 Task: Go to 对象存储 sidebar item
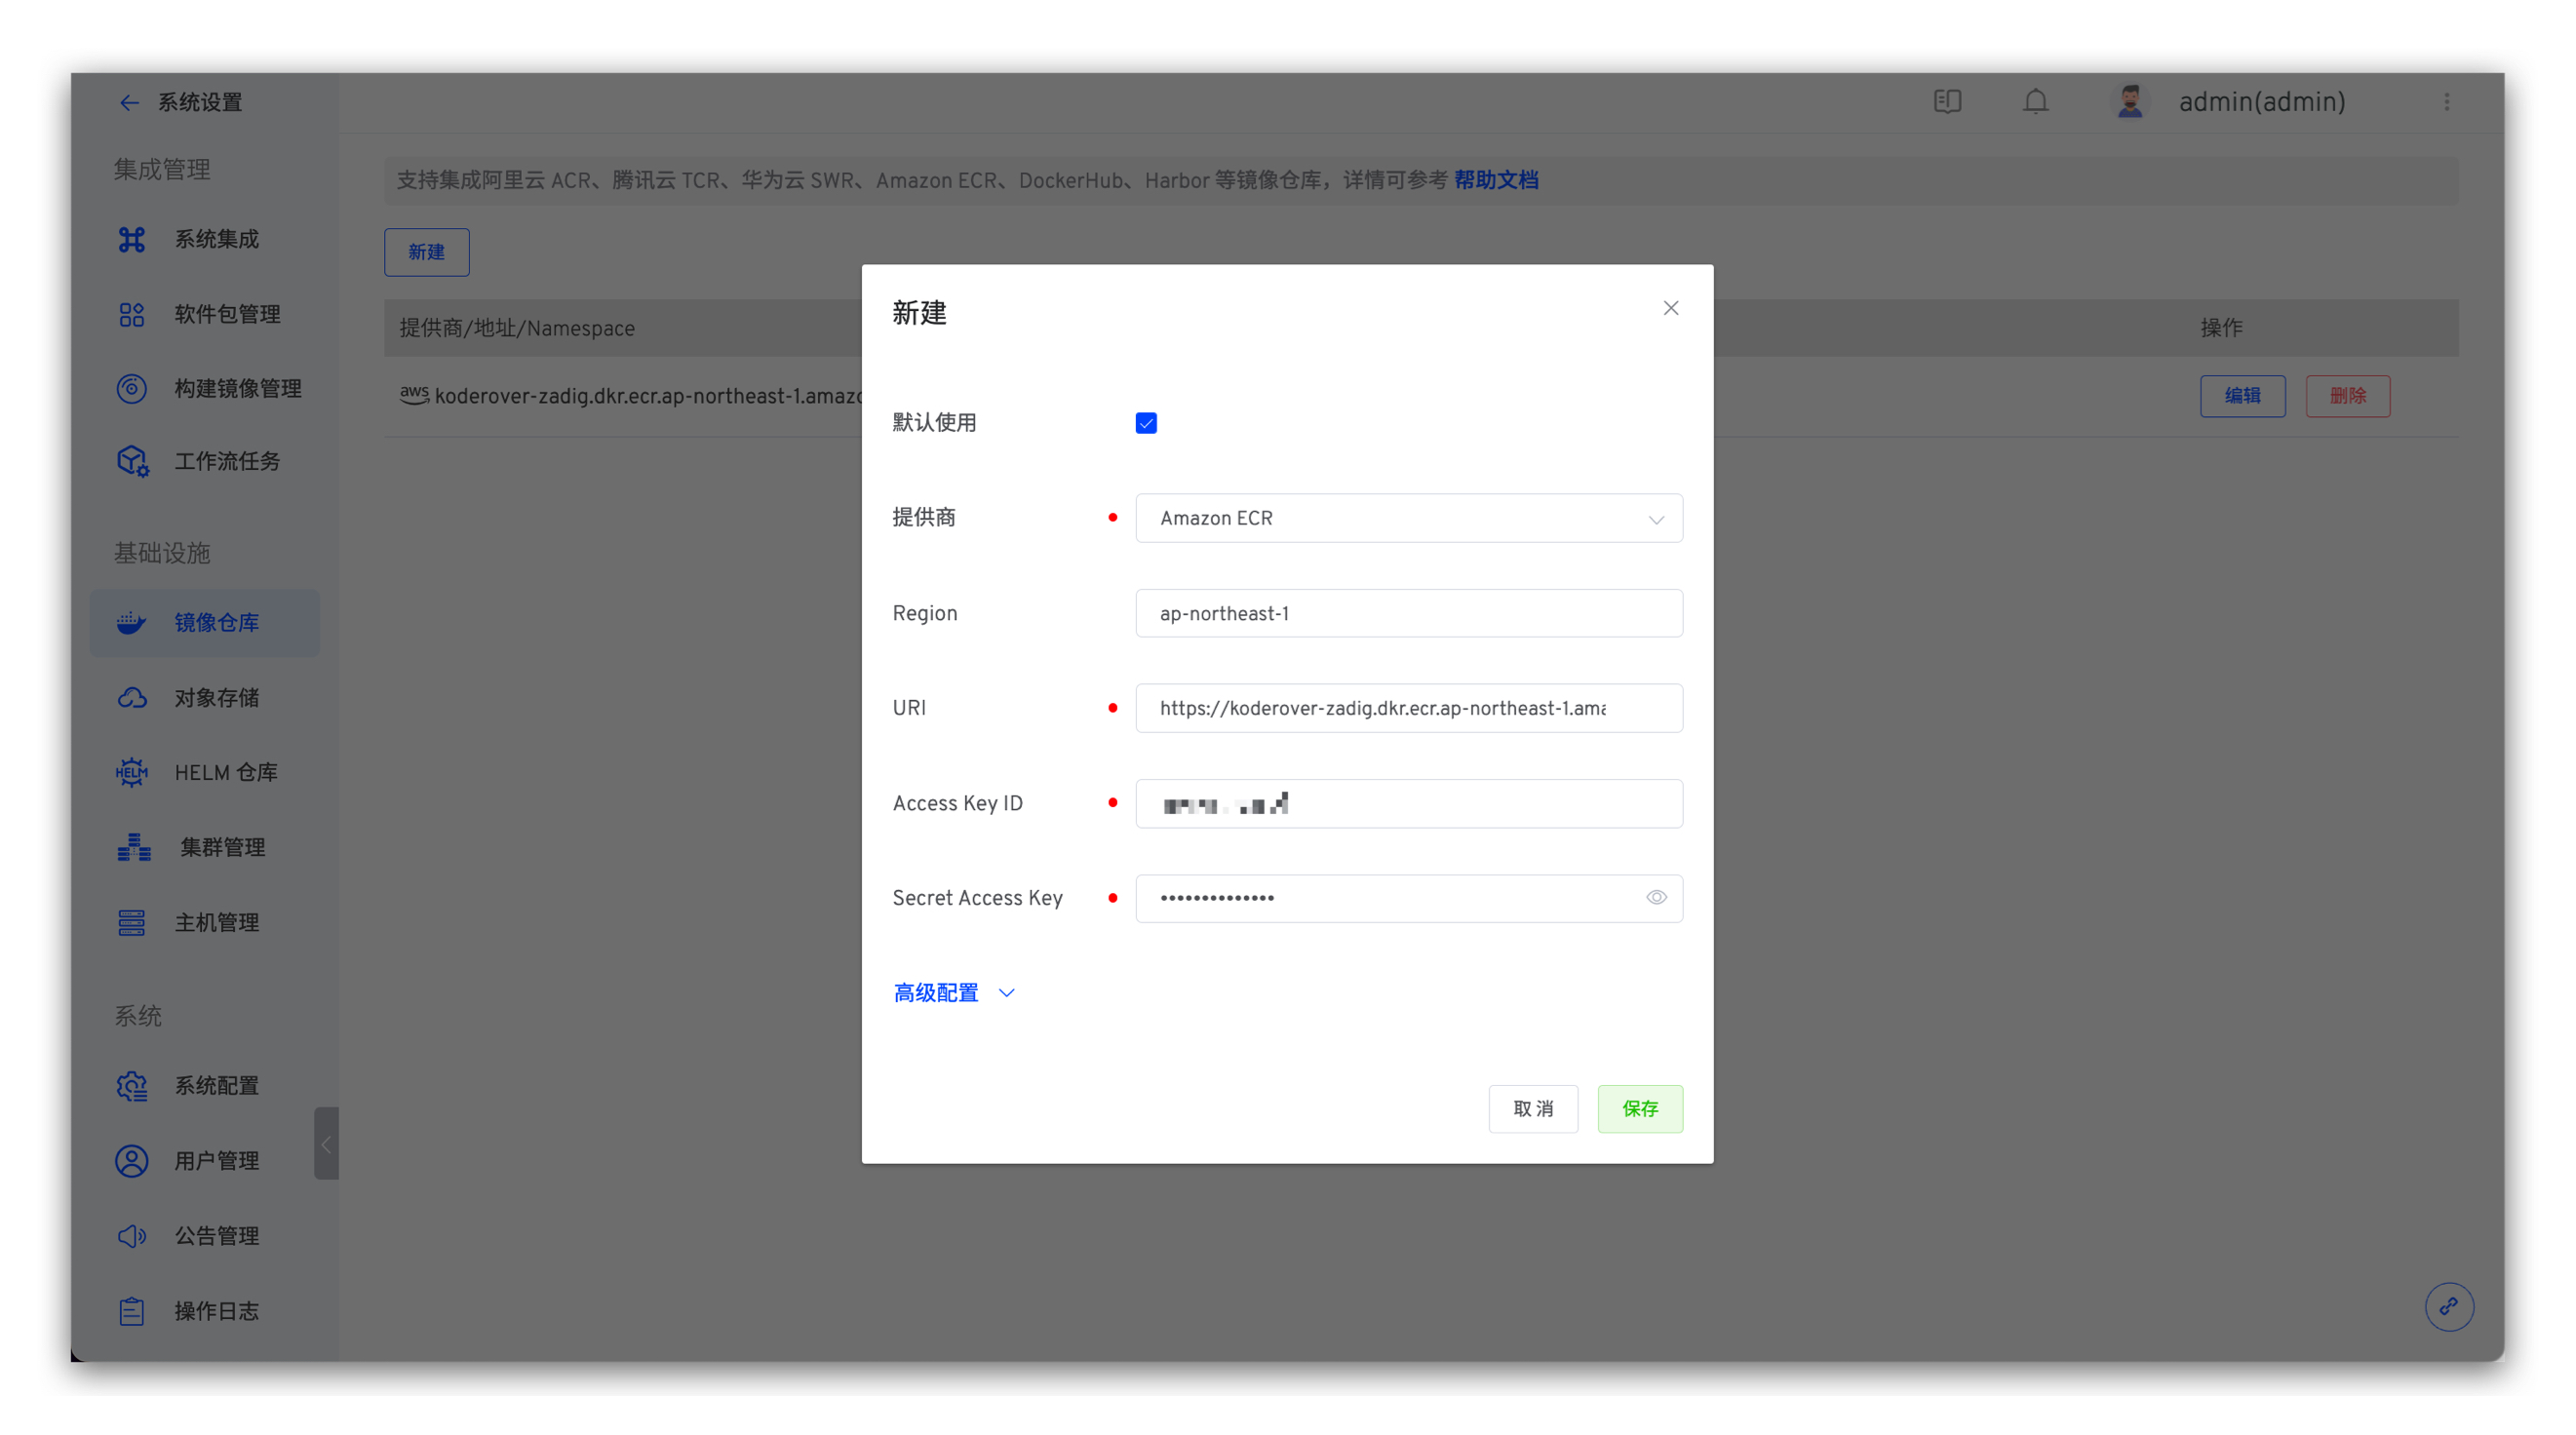(216, 697)
